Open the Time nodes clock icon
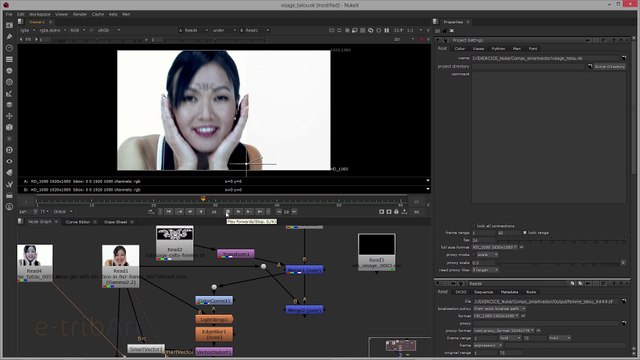This screenshot has height=360, width=640. tap(9, 48)
